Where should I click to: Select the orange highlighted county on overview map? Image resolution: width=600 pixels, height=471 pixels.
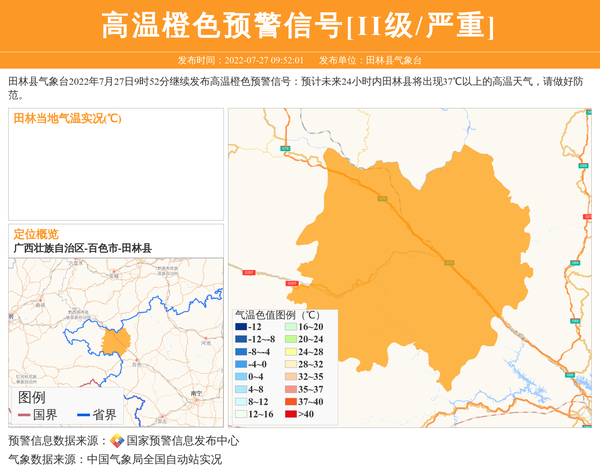coord(116,342)
